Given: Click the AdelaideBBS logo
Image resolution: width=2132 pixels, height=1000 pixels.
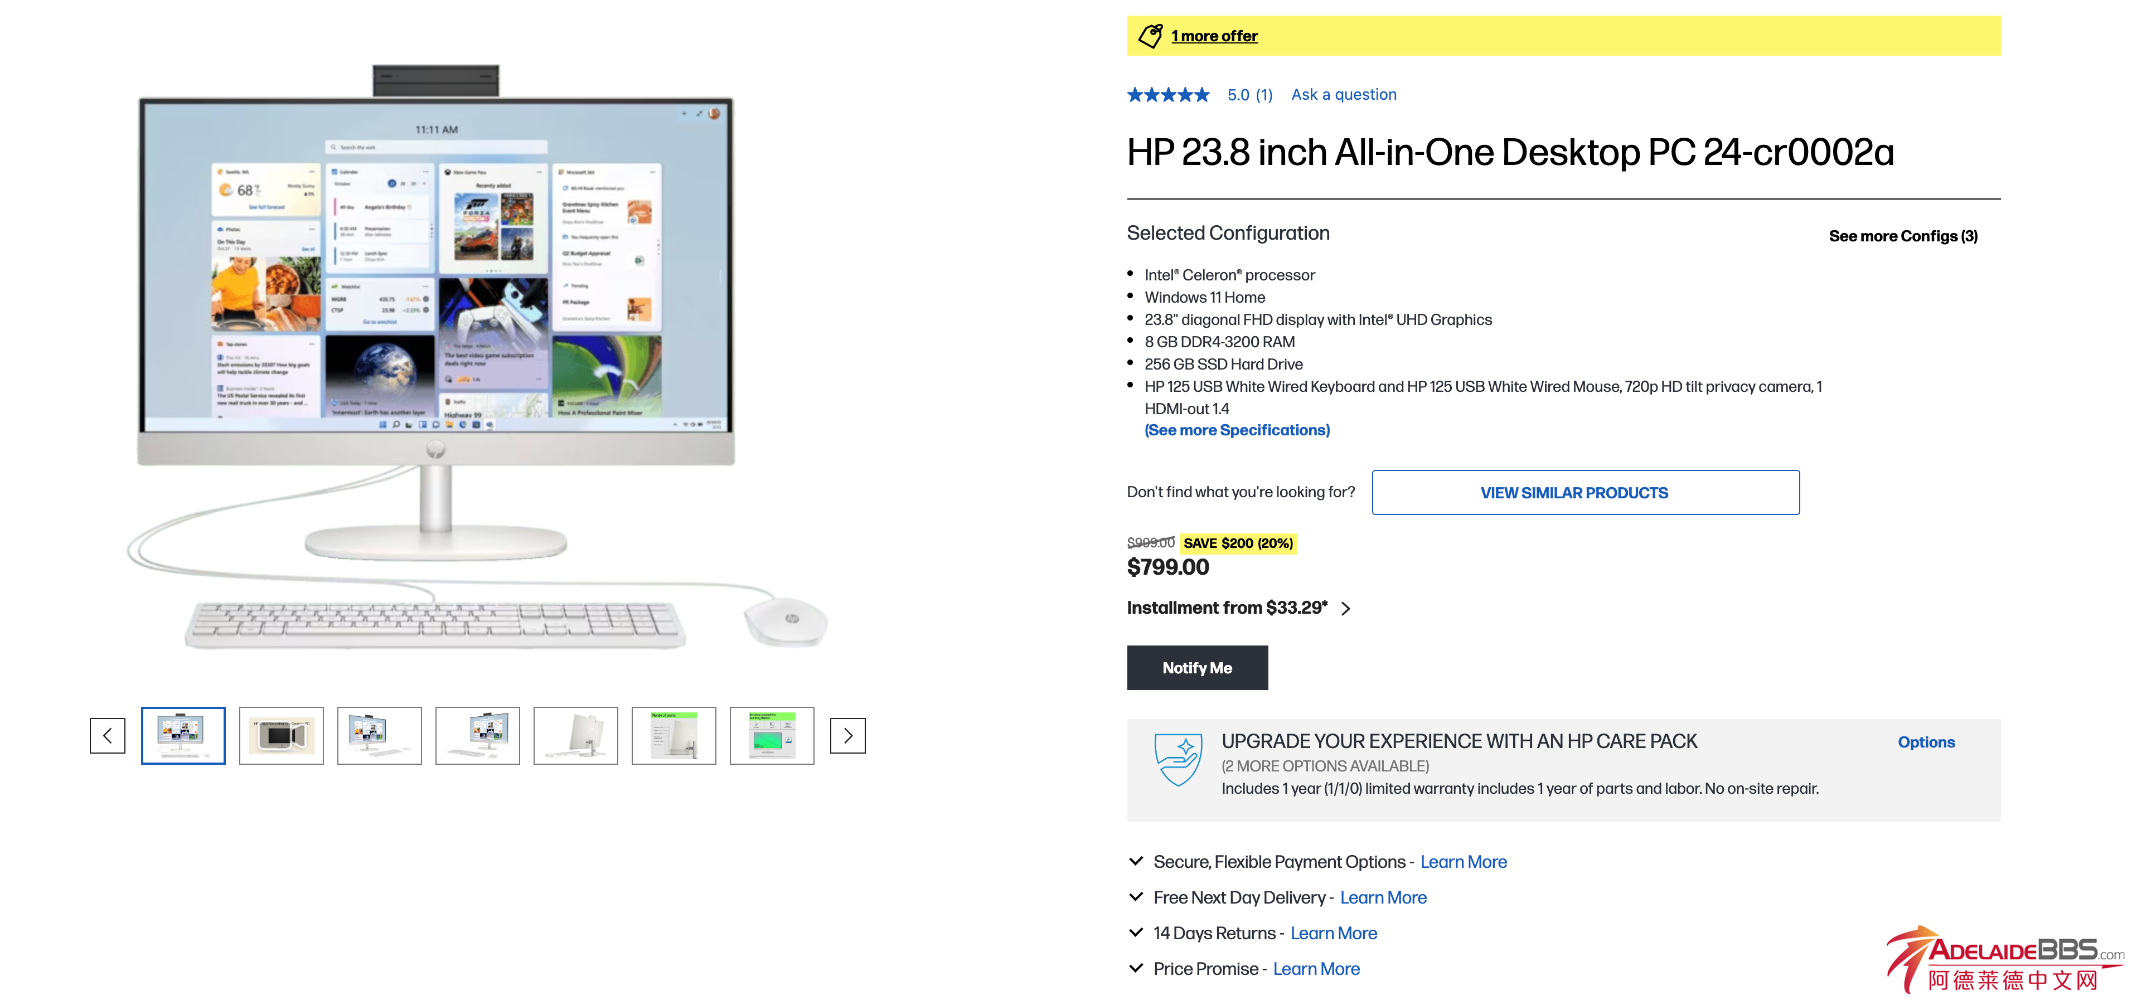Looking at the screenshot, I should [x=2006, y=960].
